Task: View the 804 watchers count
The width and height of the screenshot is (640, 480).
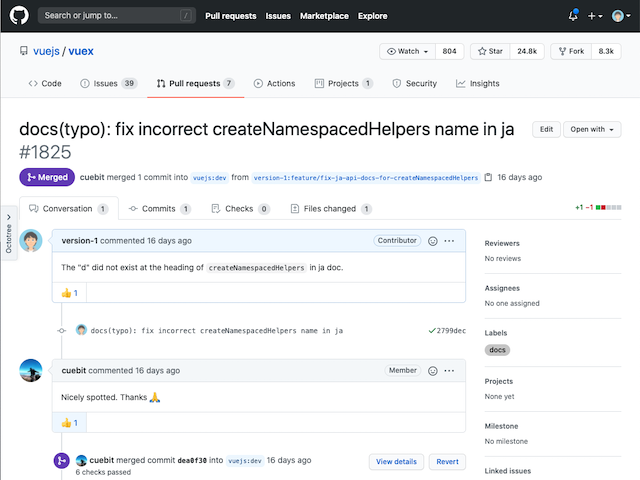Action: click(x=449, y=51)
